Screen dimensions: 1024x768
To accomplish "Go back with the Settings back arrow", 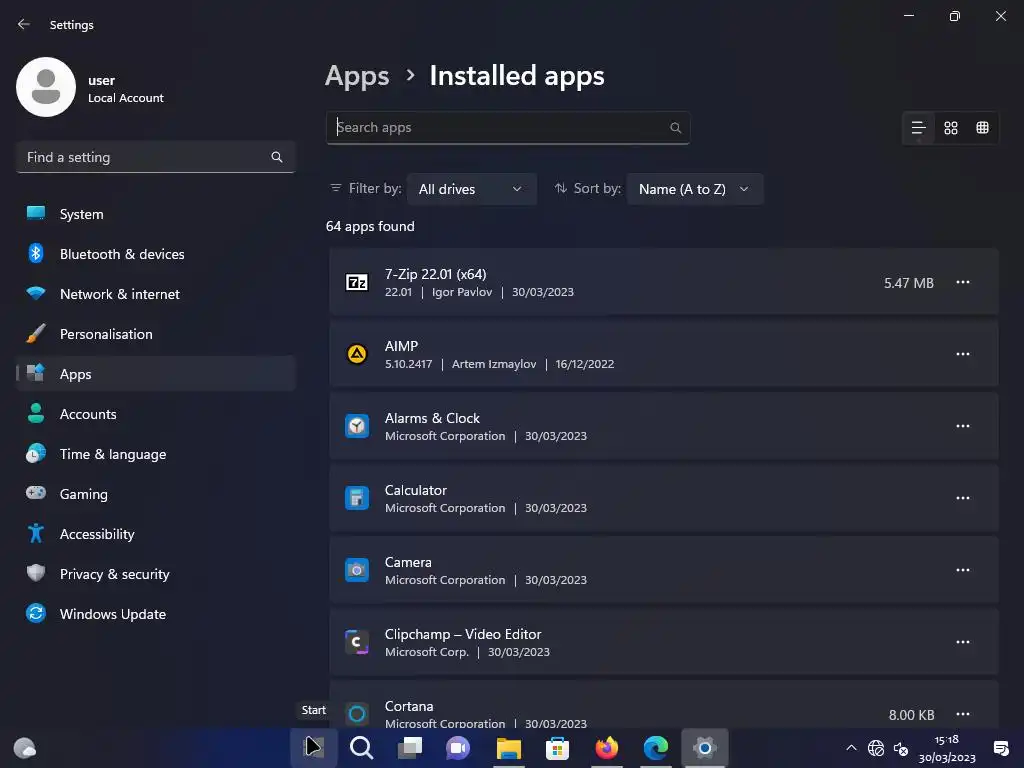I will (24, 24).
